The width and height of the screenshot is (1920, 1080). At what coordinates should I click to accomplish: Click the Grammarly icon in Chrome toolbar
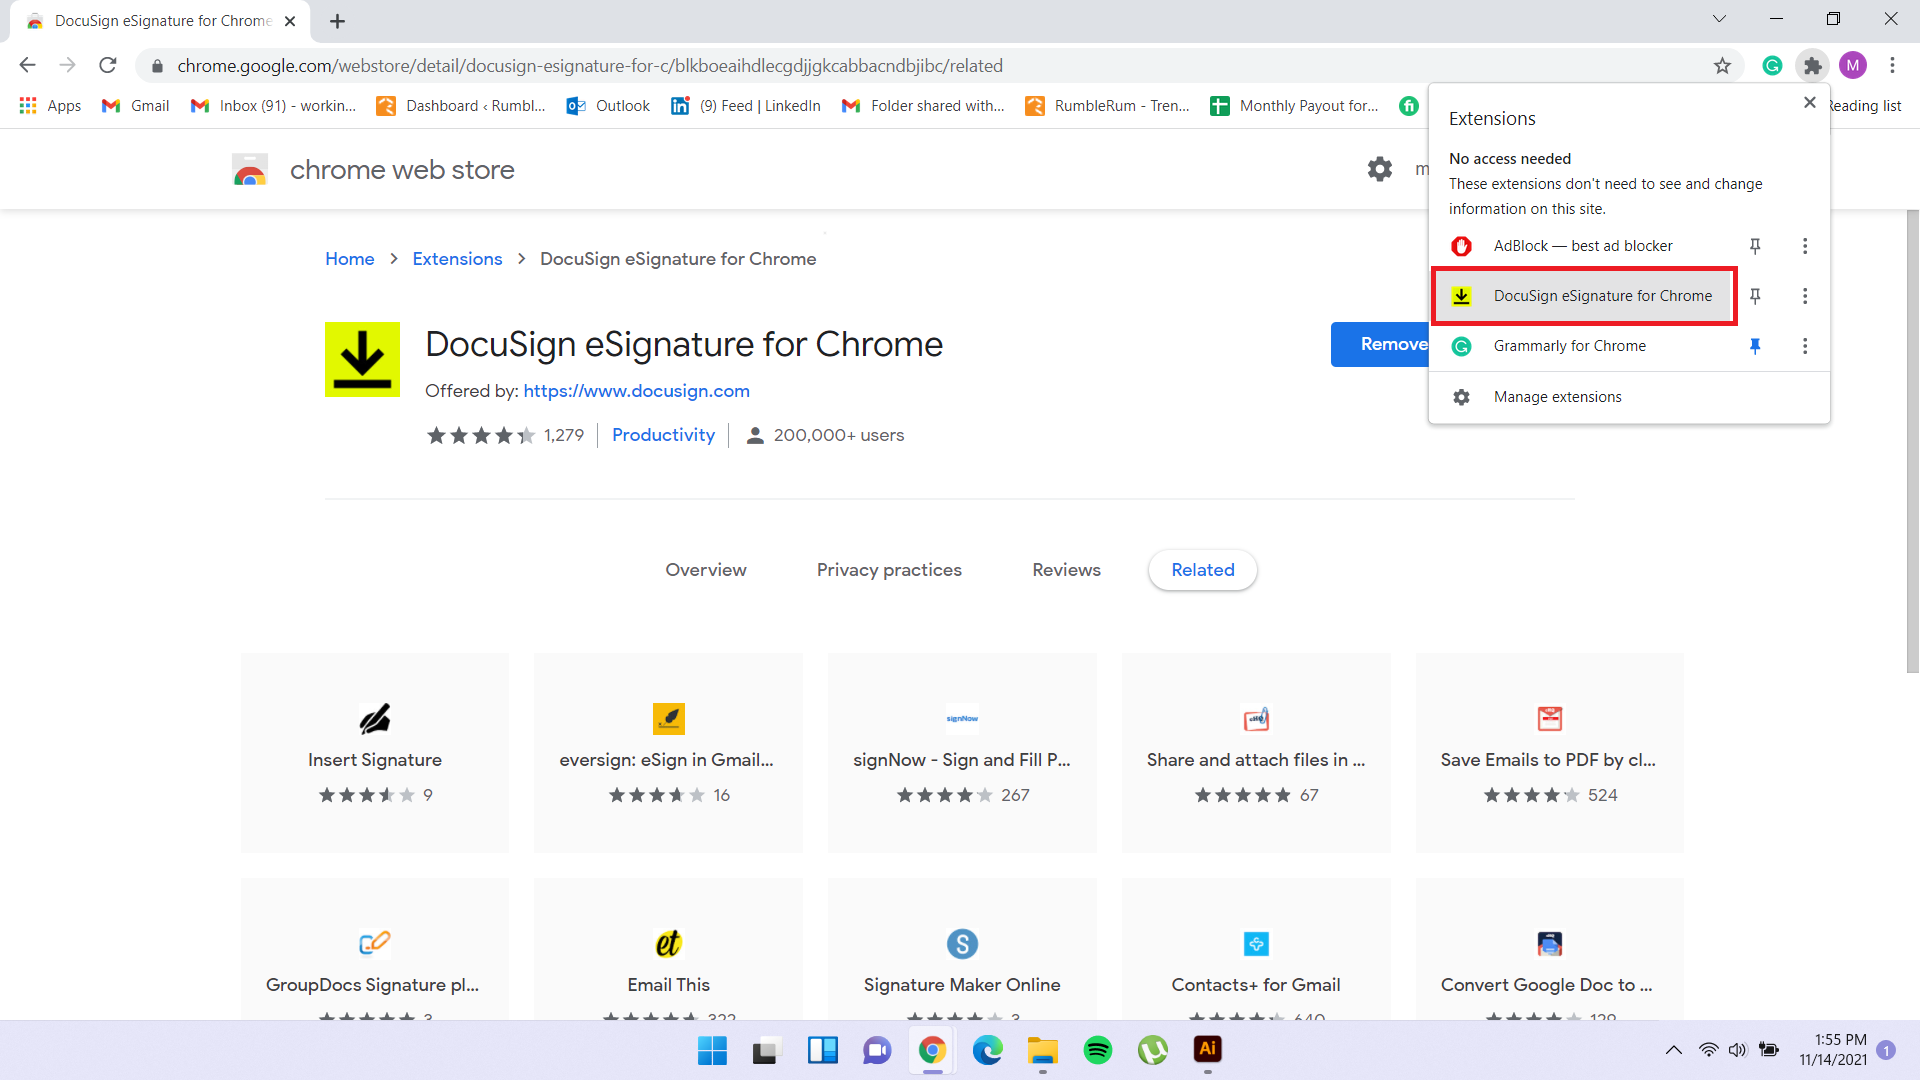coord(1772,66)
